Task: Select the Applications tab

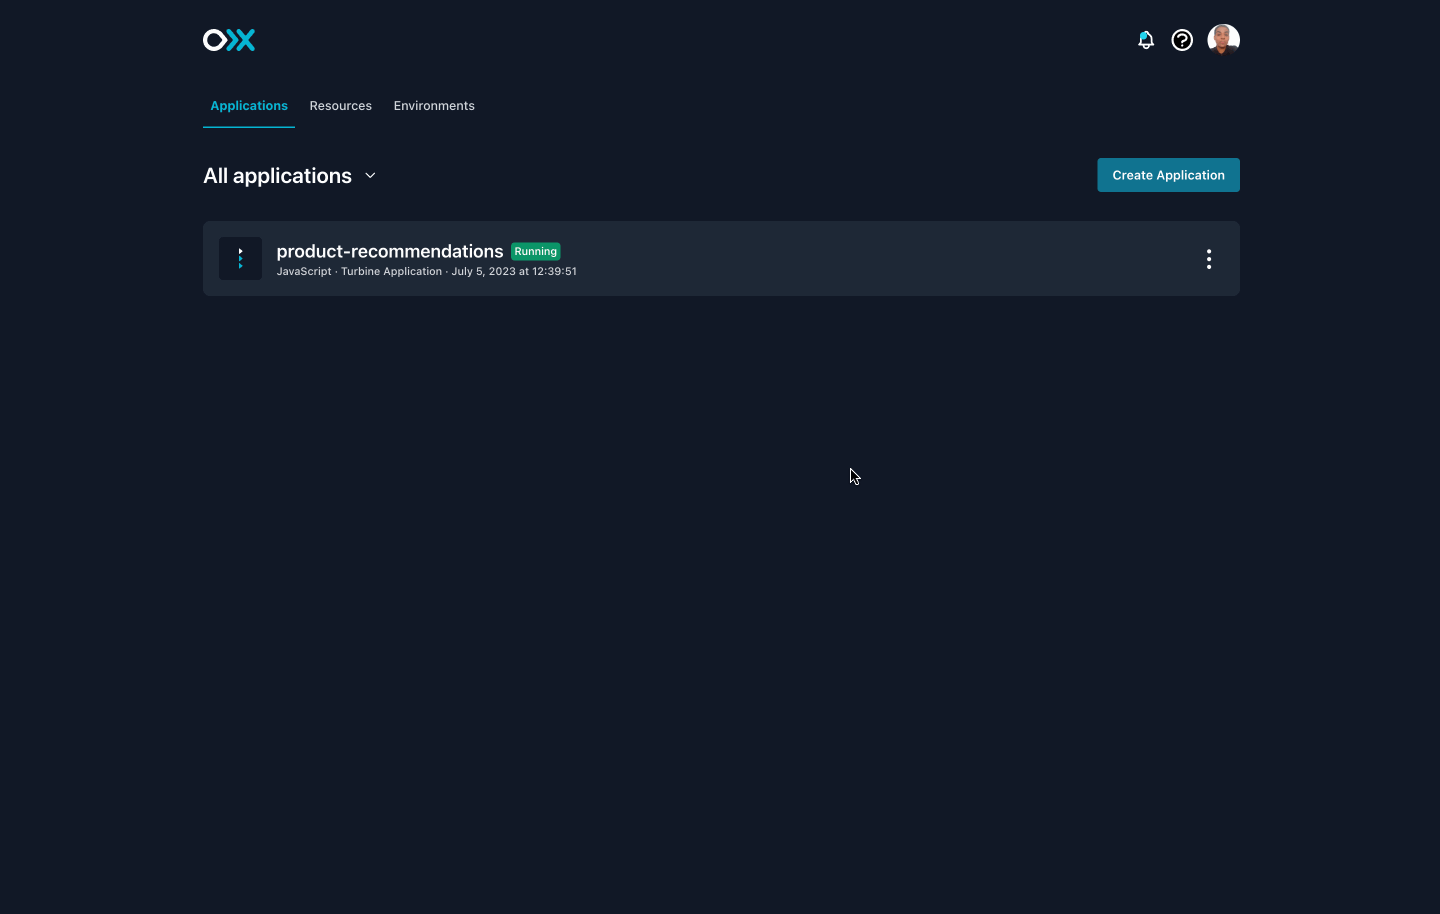Action: (249, 106)
